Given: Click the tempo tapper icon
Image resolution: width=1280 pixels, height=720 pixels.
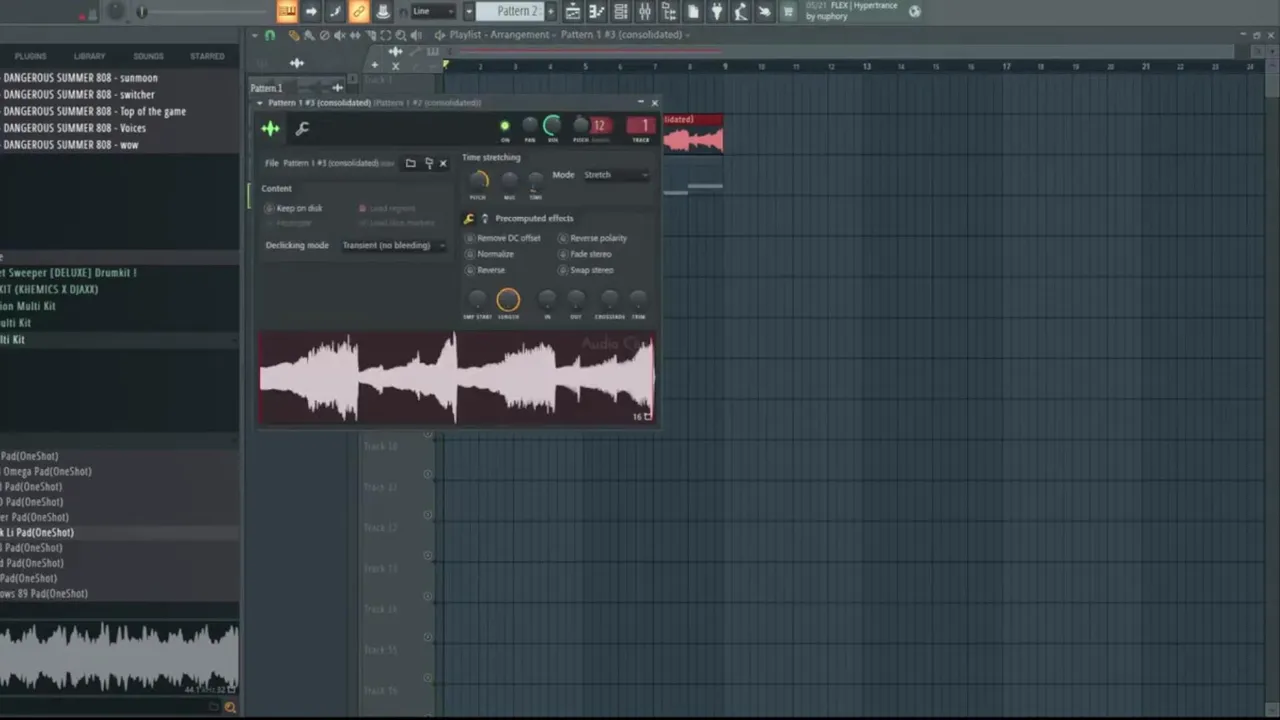Looking at the screenshot, I should (x=741, y=11).
